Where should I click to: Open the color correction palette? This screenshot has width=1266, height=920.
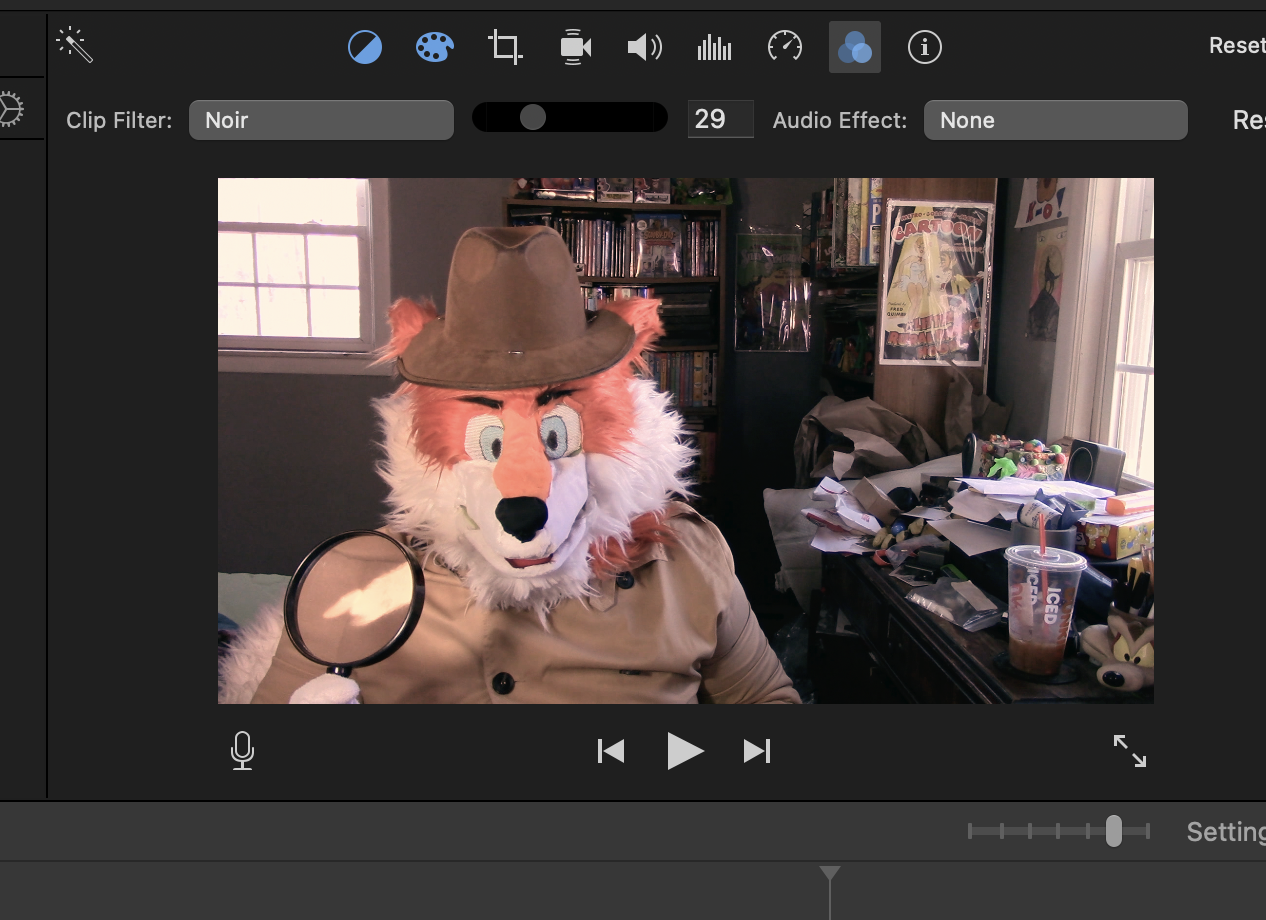434,47
